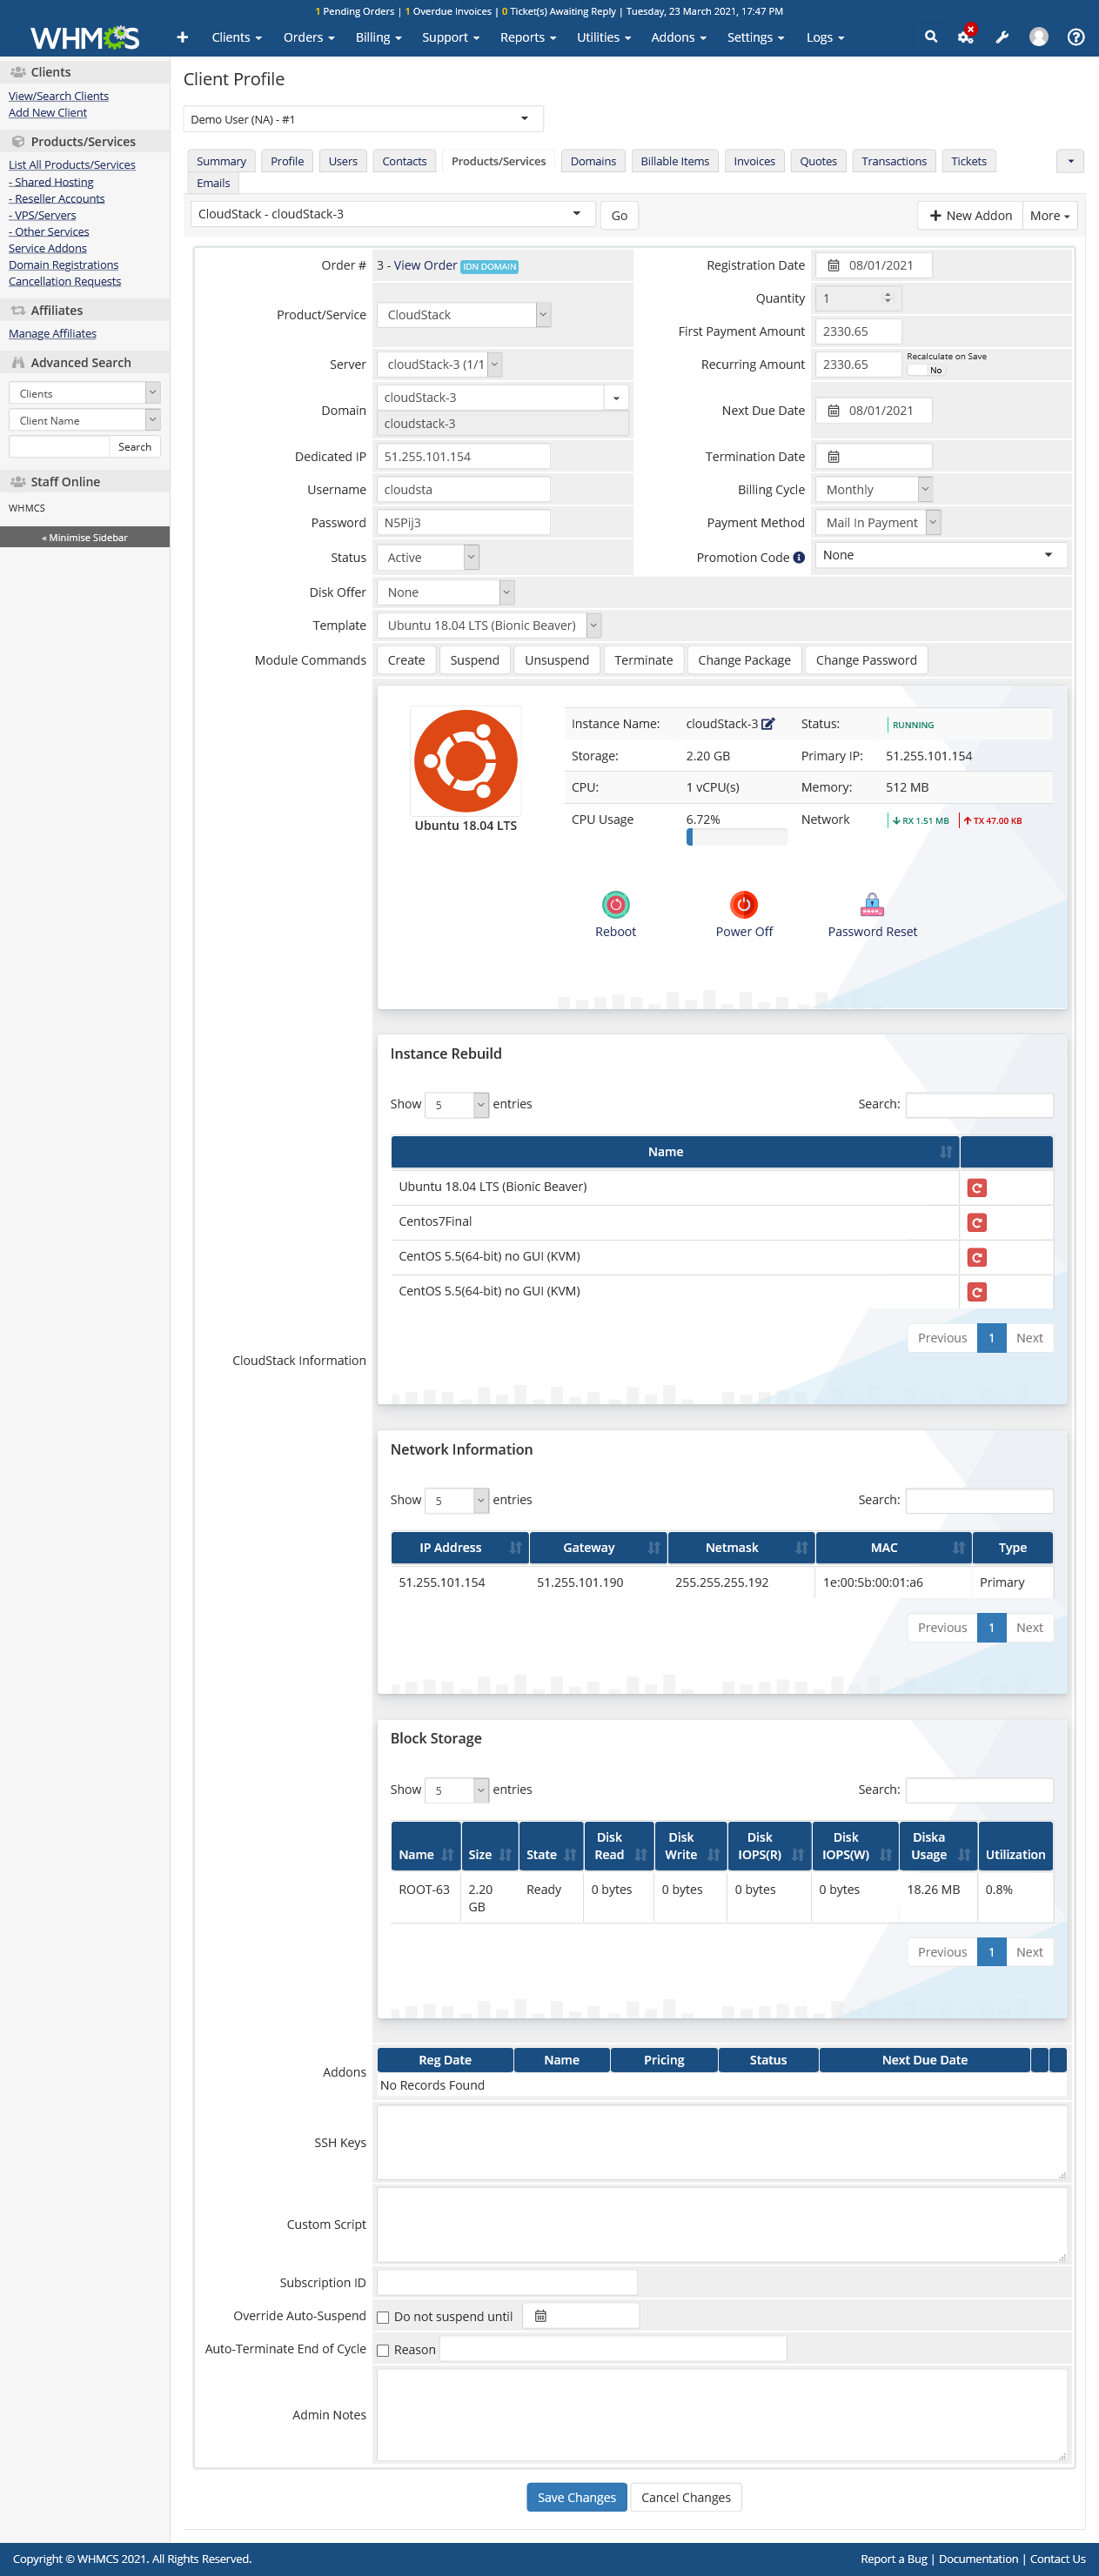Click the Dedicated IP input field
Screen dimensions: 1099x2576
point(463,456)
